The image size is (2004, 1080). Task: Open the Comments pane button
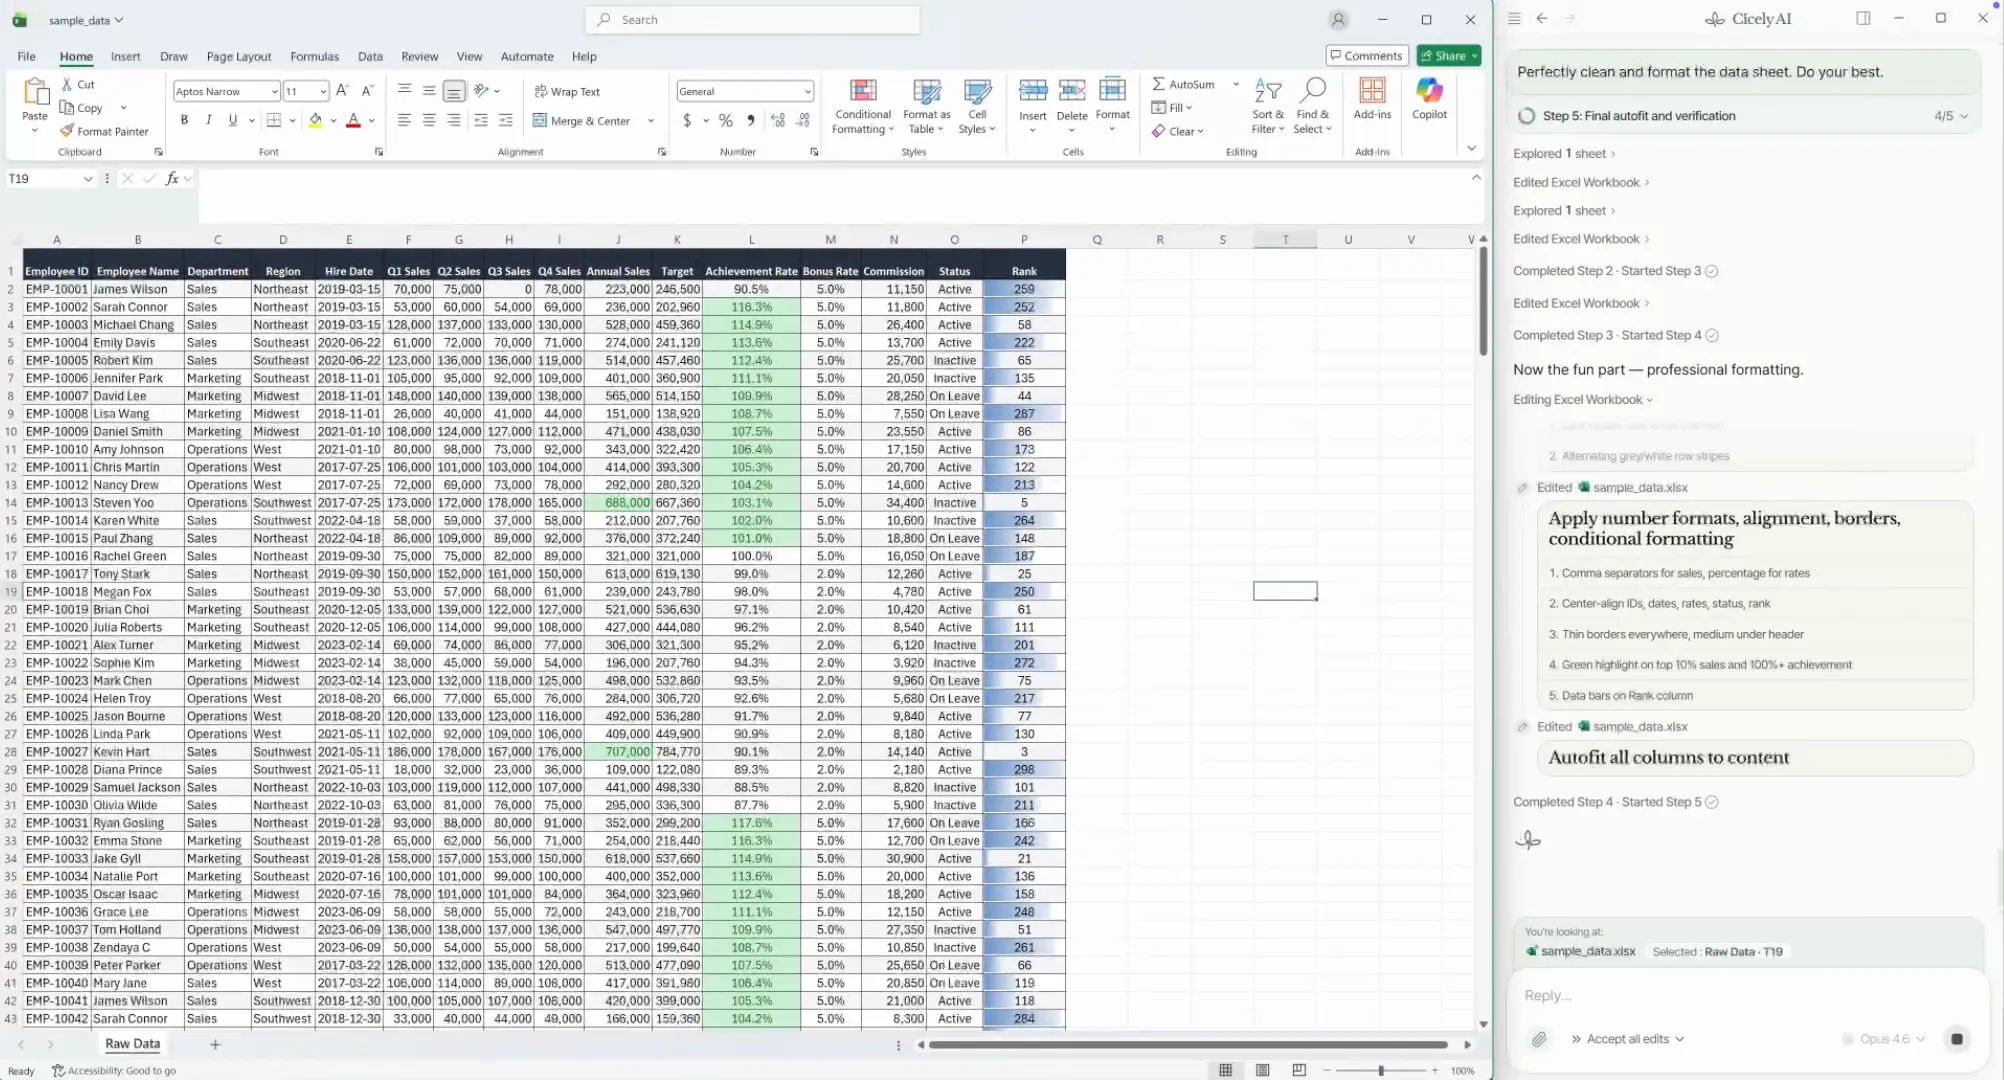1366,56
